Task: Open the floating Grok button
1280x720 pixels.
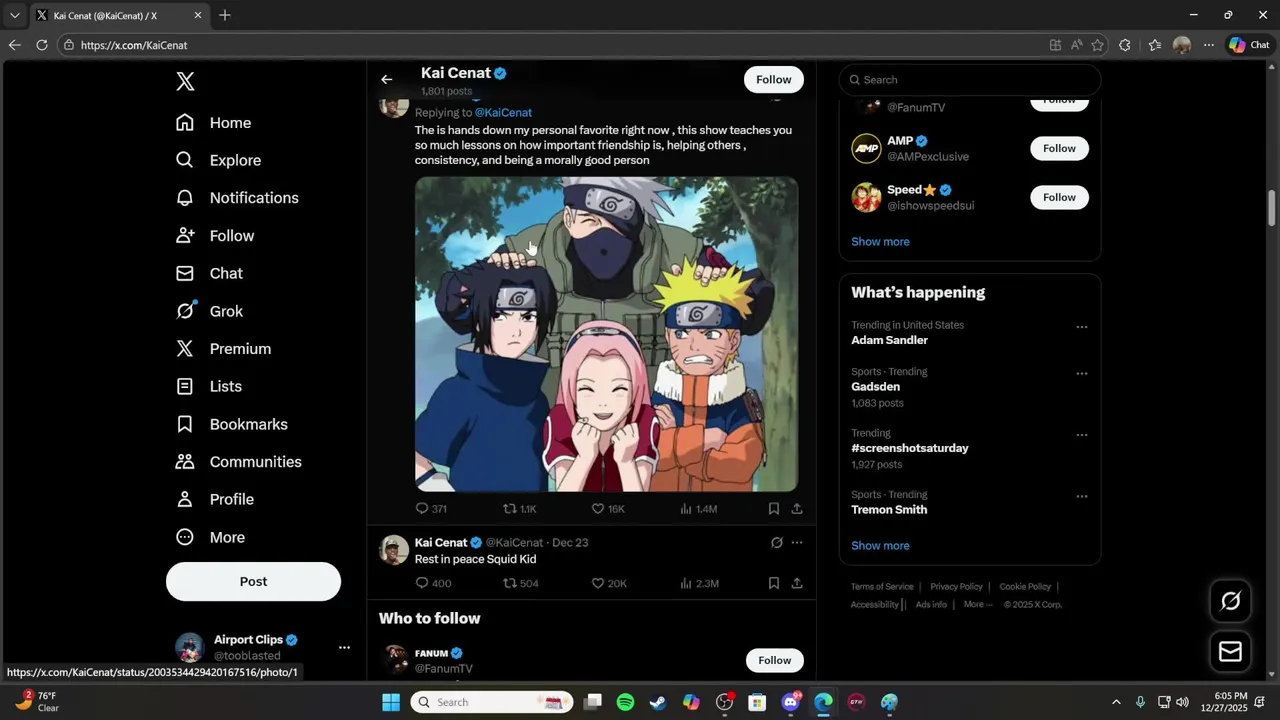Action: (1231, 601)
